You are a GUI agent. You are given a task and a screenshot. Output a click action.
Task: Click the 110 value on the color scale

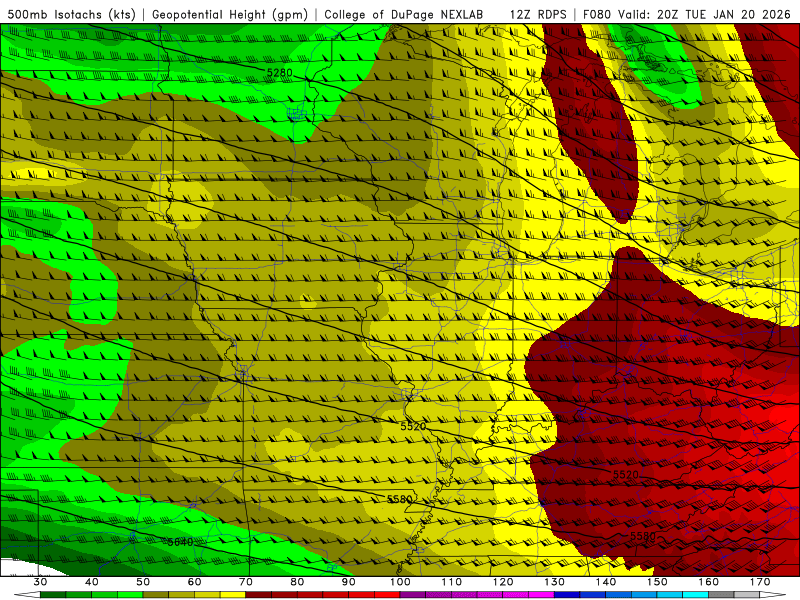(x=452, y=582)
